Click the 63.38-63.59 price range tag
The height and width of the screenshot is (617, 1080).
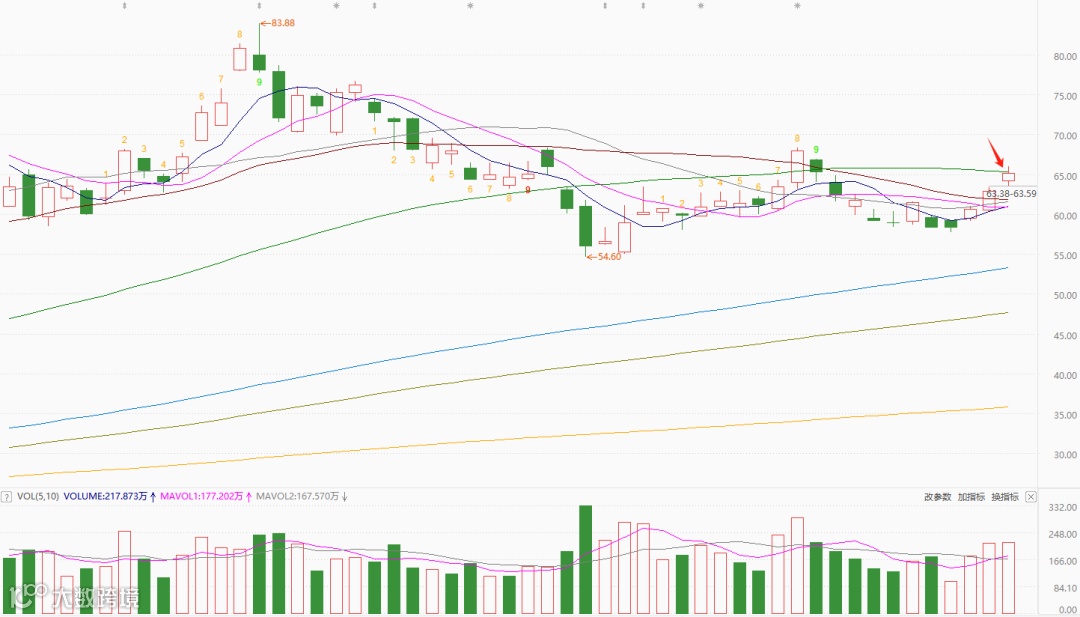tap(1011, 194)
